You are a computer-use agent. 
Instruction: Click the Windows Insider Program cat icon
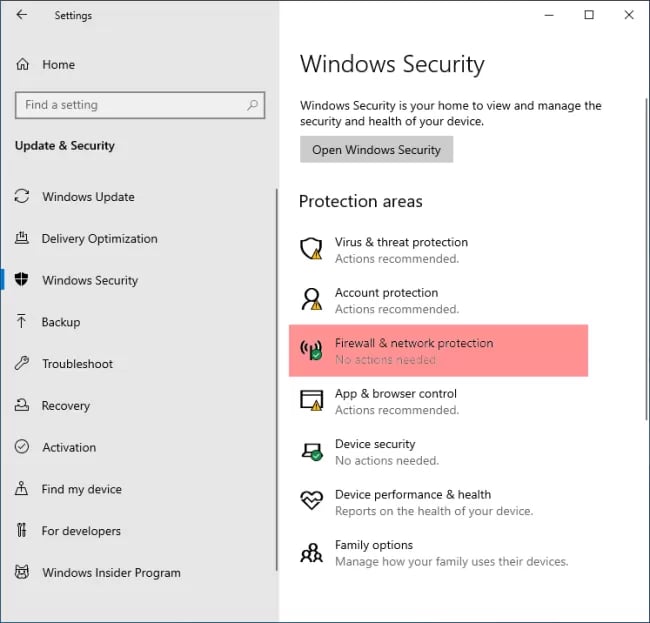(22, 572)
